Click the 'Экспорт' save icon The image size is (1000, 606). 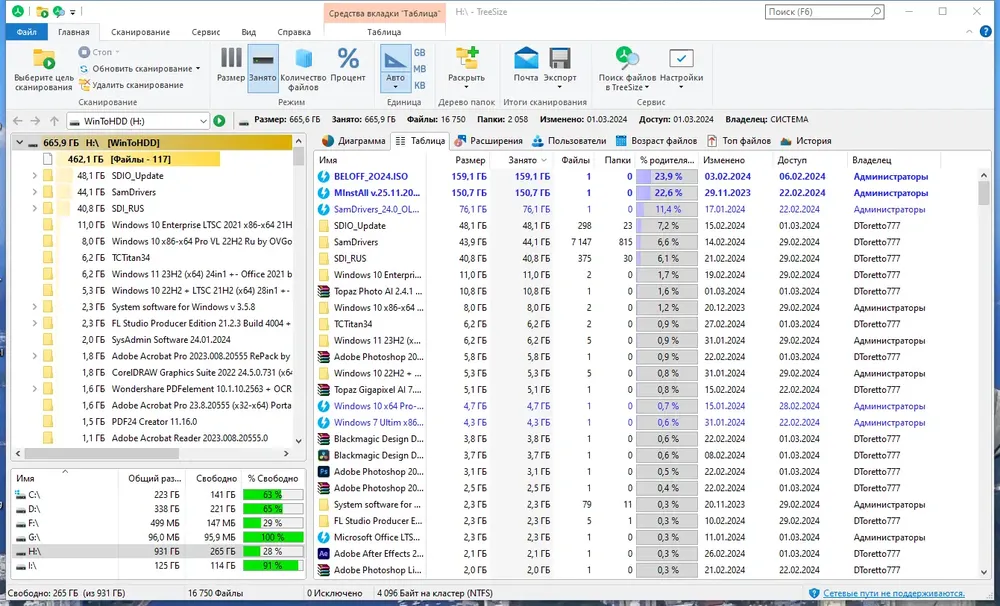560,59
